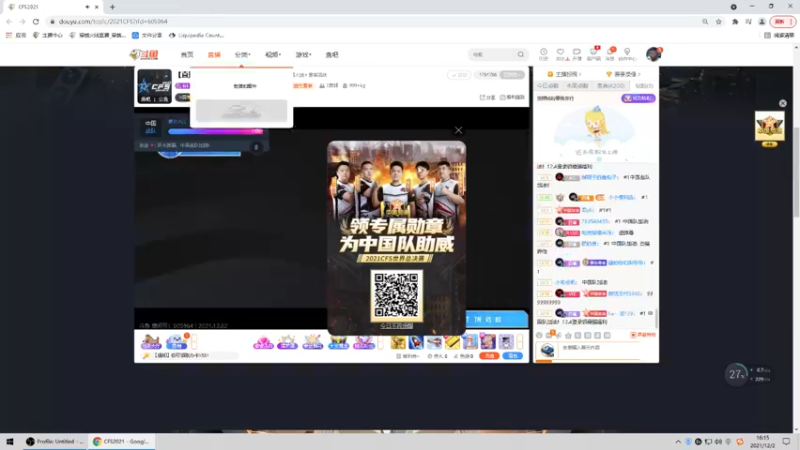Switch to the third chat ranking tab
The height and width of the screenshot is (450, 800).
[x=611, y=86]
